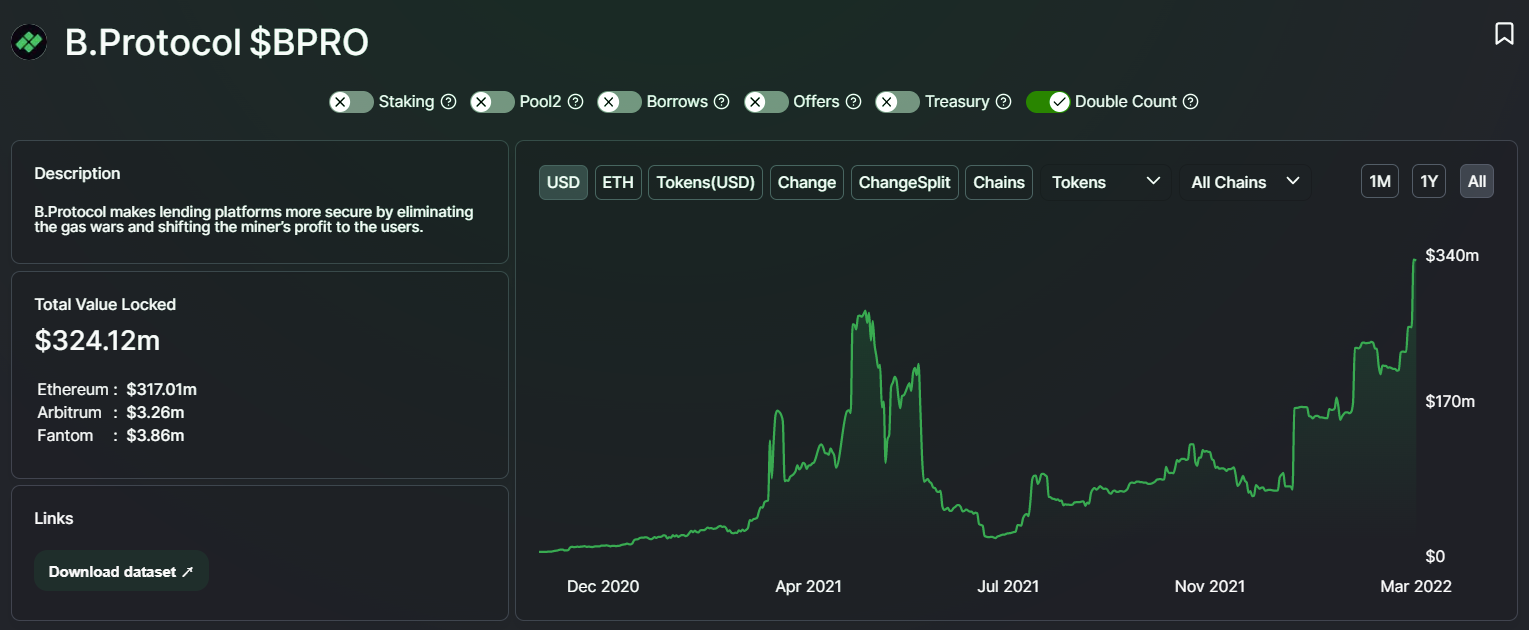Click the chart peak near $340m
Image resolution: width=1529 pixels, height=630 pixels.
click(1415, 260)
